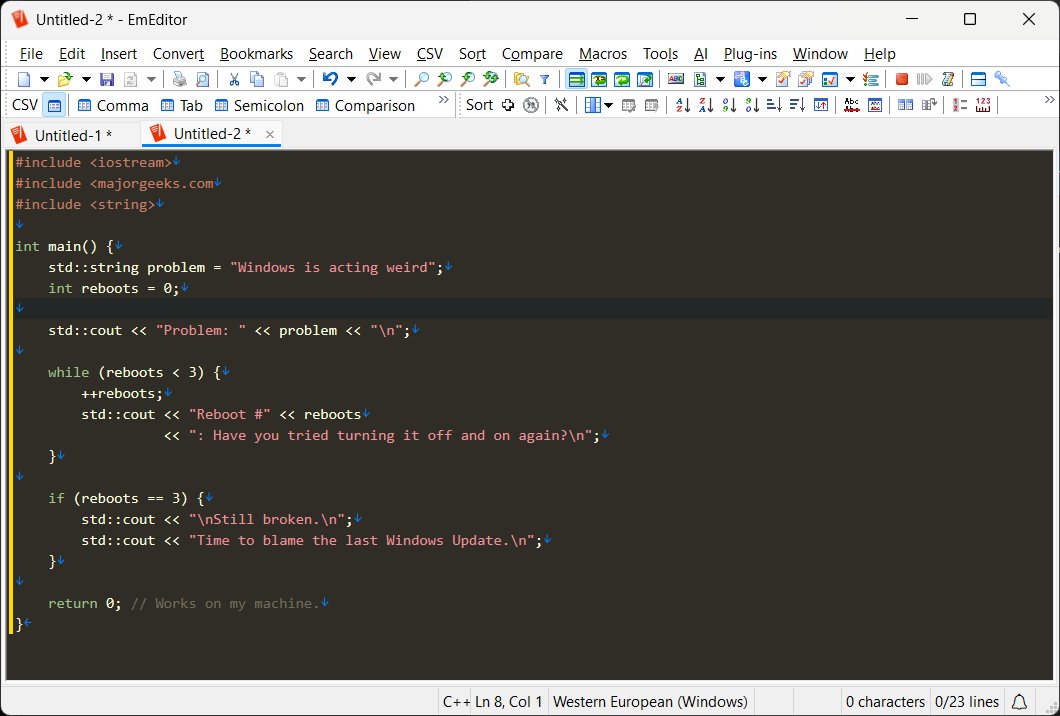
Task: Click the Sort A to Z icon
Action: pos(683,105)
